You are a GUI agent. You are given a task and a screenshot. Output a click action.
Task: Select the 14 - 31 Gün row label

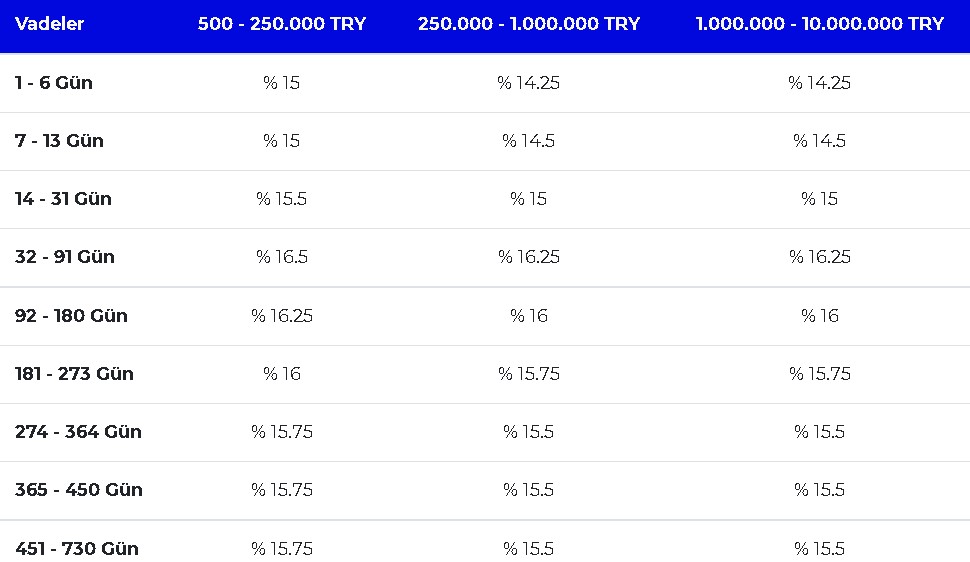pyautogui.click(x=63, y=199)
